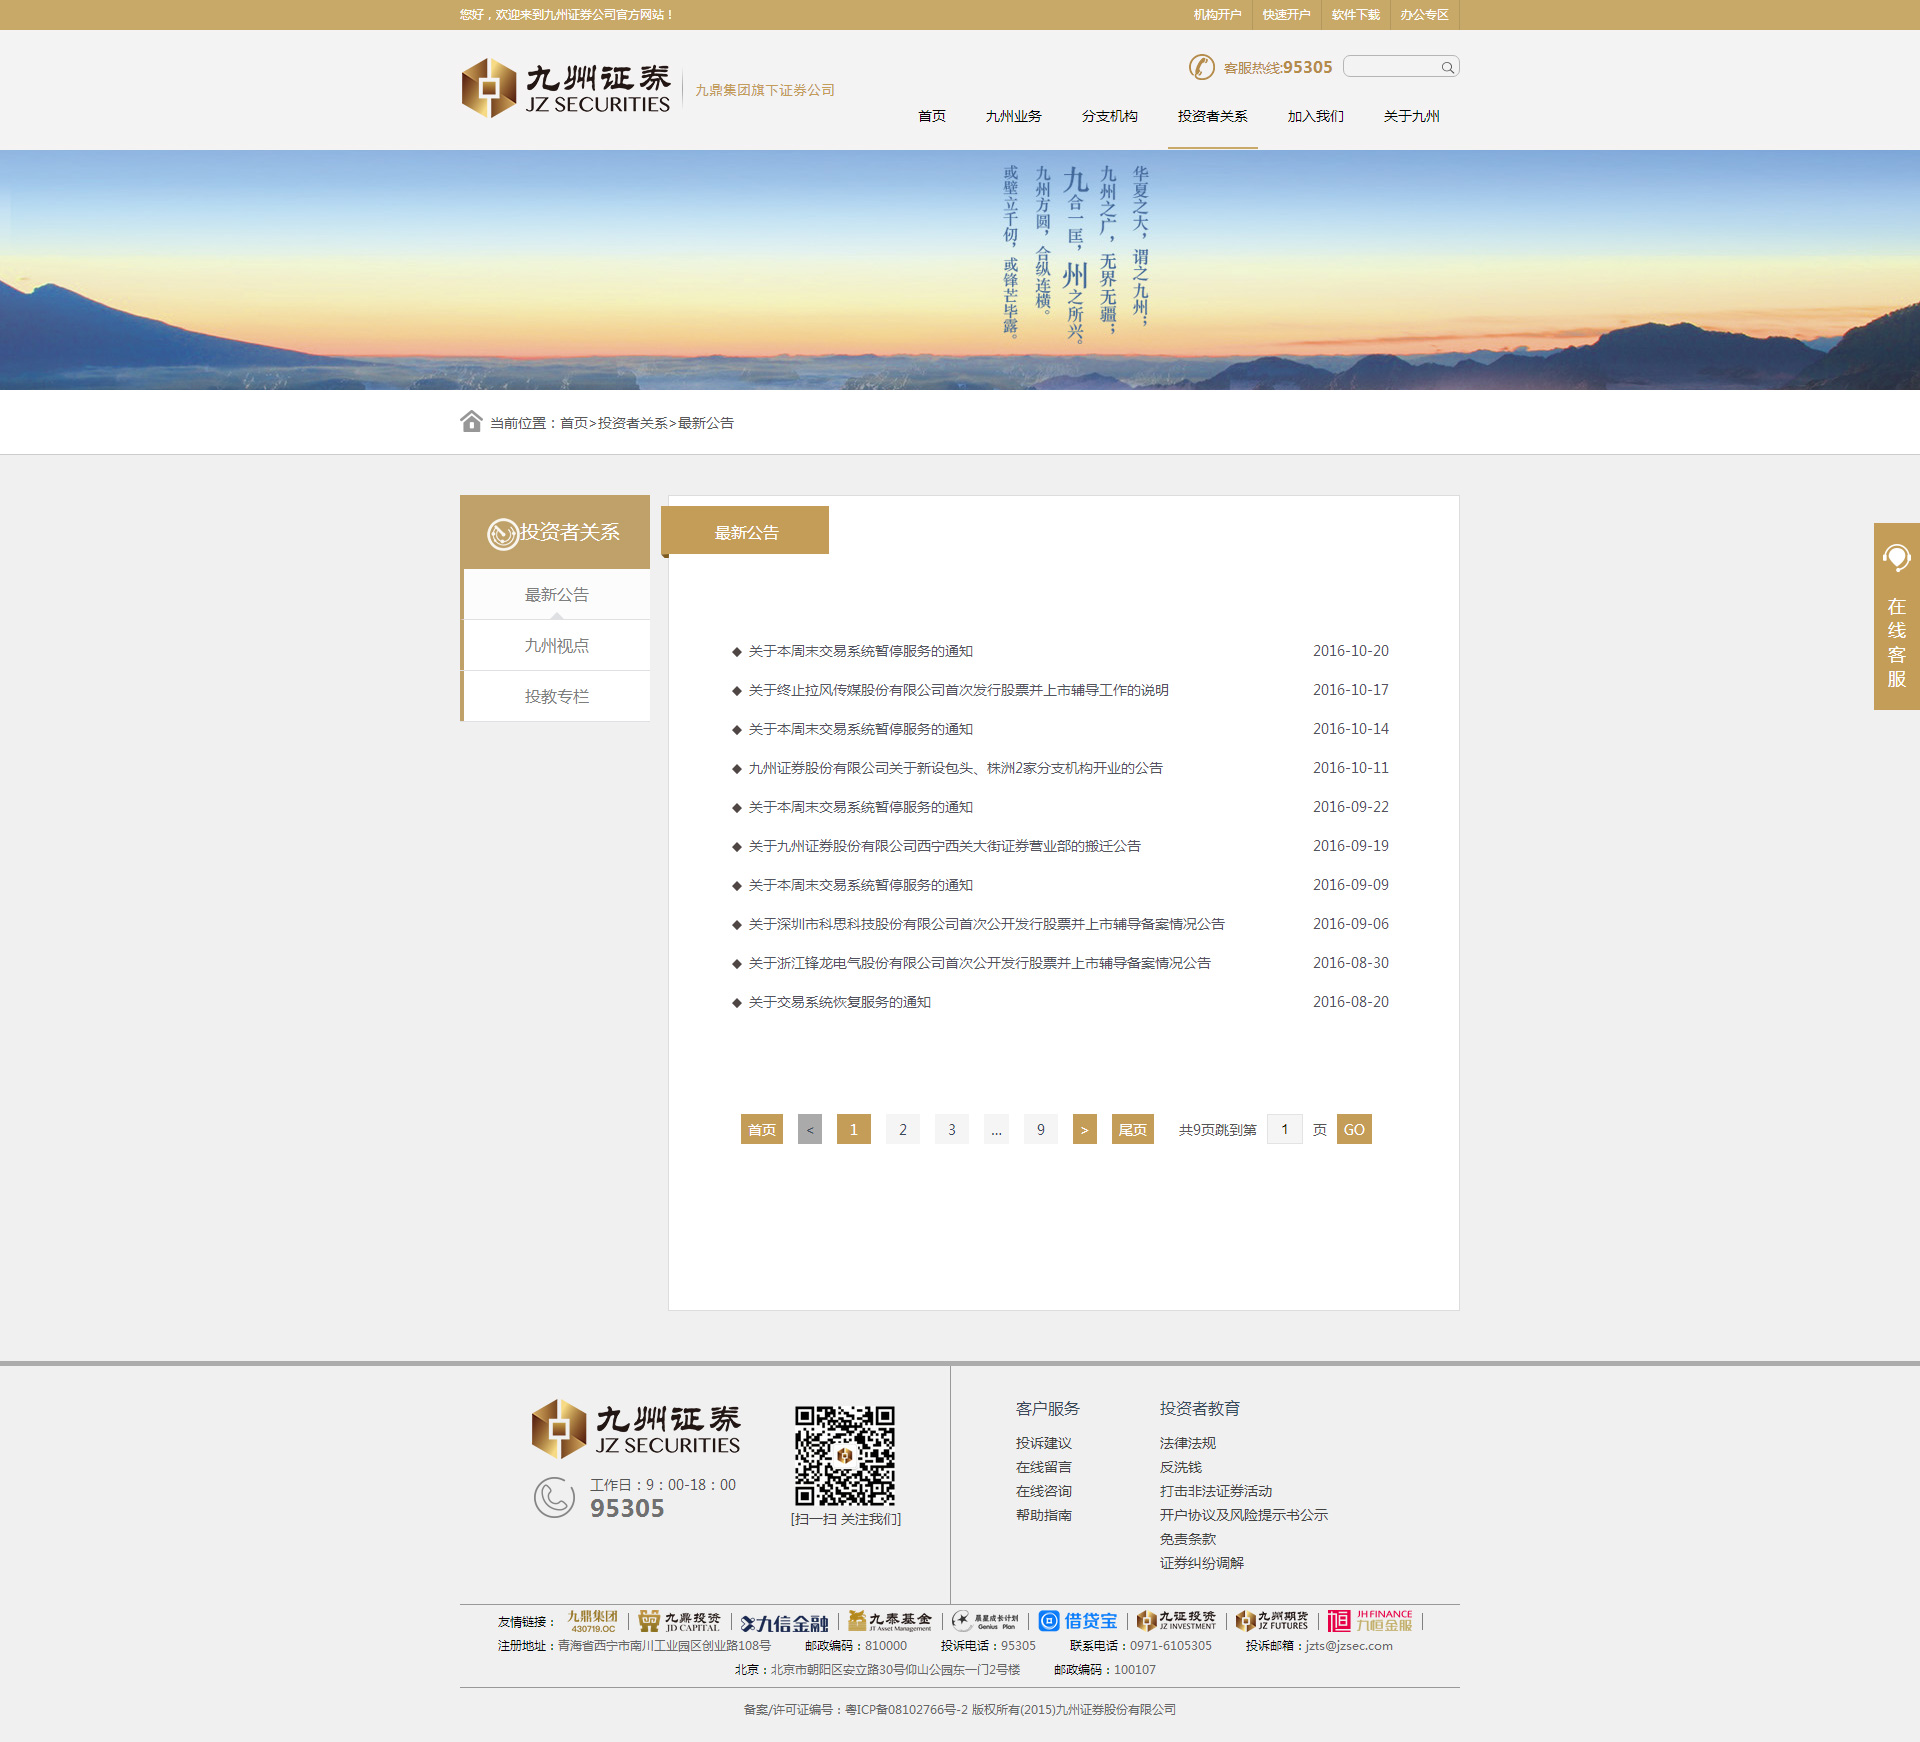1920x1742 pixels.
Task: Click the home breadcrumb house icon
Action: point(471,421)
